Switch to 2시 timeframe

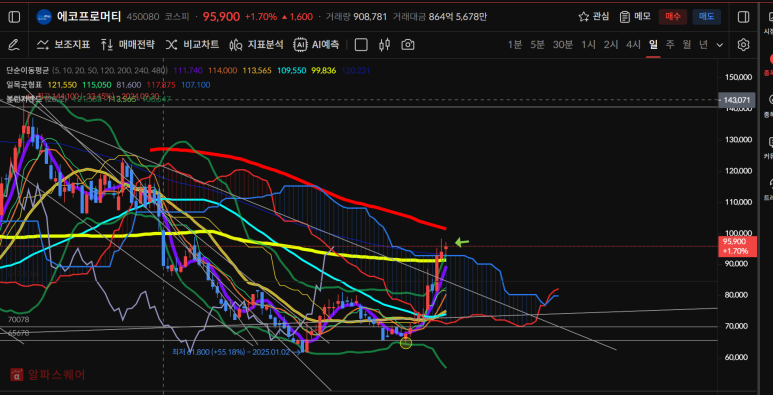click(x=611, y=45)
